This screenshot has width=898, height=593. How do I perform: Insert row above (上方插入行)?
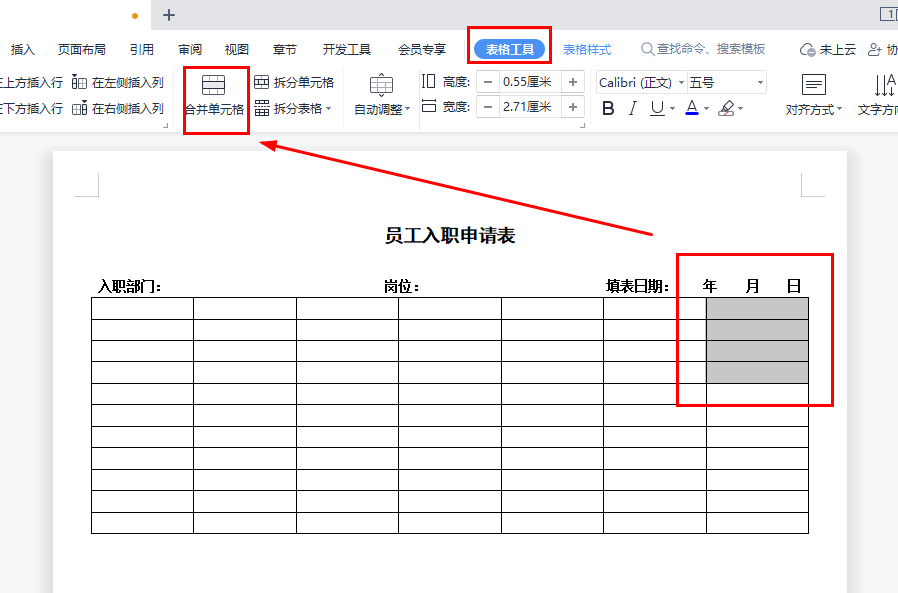click(31, 83)
